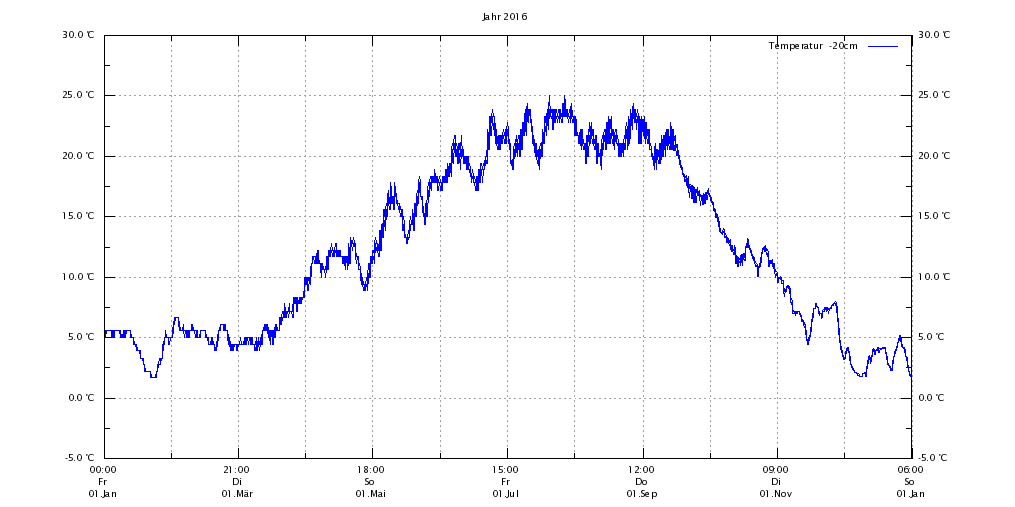Click the 20.0 °C label on left axis
The height and width of the screenshot is (507, 1015).
click(78, 156)
